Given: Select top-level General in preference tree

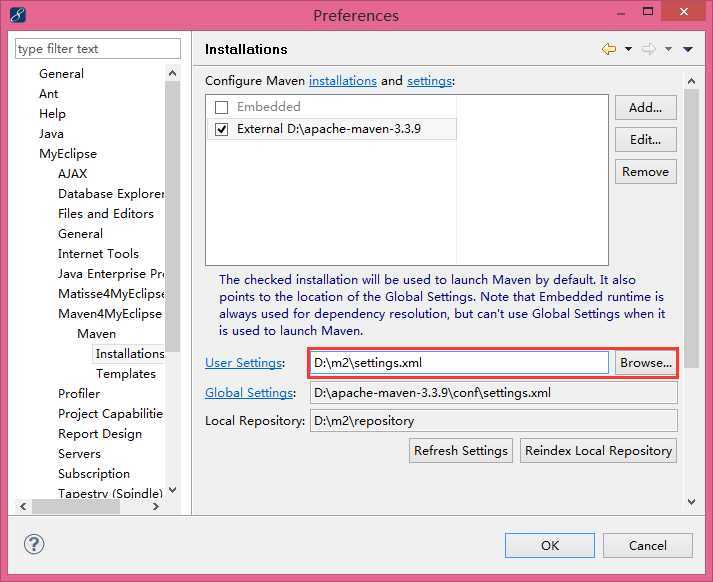Looking at the screenshot, I should [x=61, y=74].
